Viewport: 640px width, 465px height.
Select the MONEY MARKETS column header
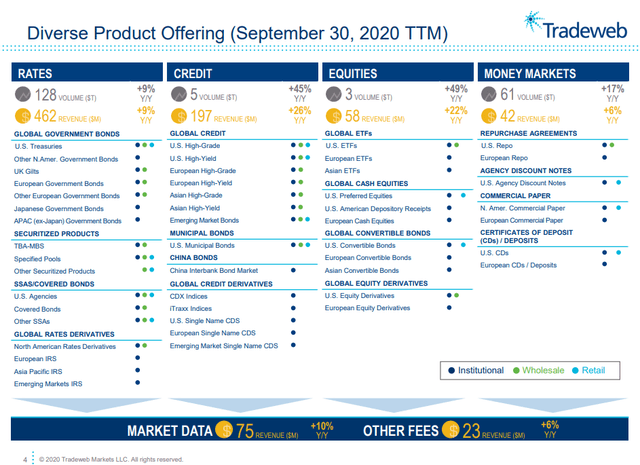tap(553, 72)
